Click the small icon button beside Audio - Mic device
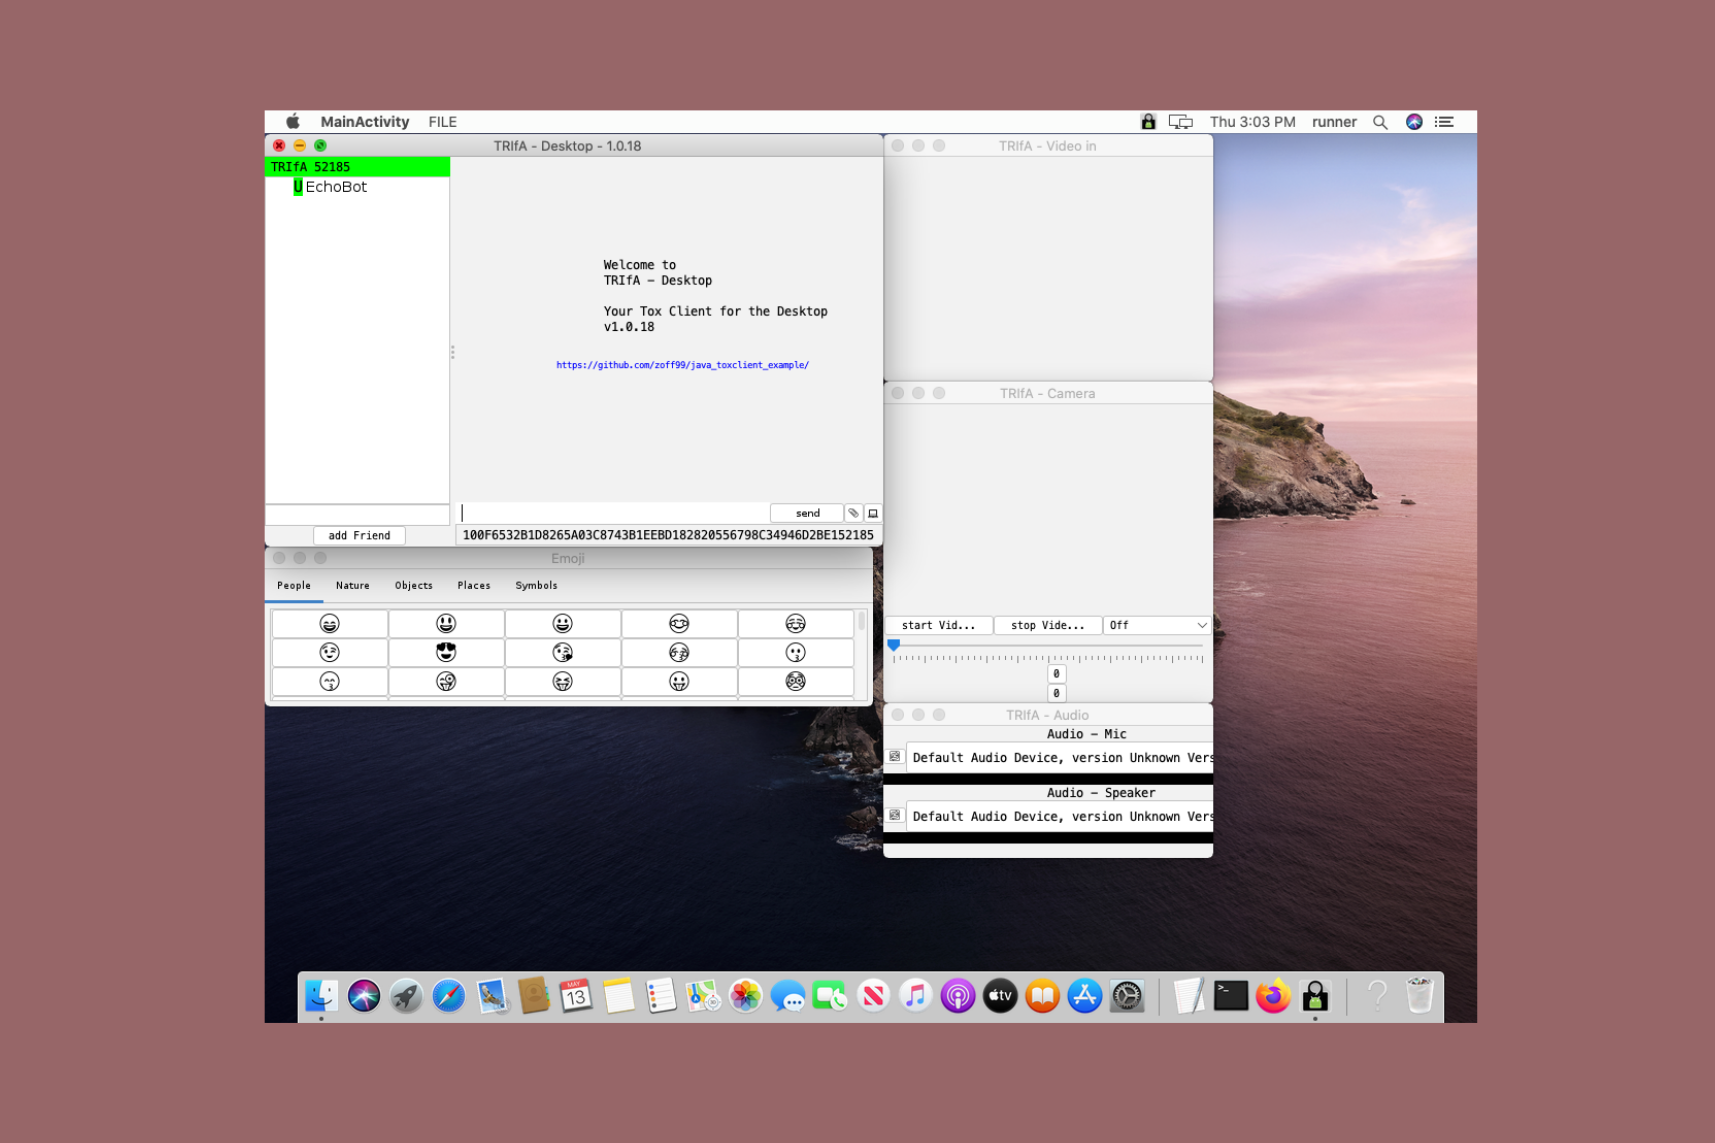This screenshot has width=1715, height=1143. (895, 757)
